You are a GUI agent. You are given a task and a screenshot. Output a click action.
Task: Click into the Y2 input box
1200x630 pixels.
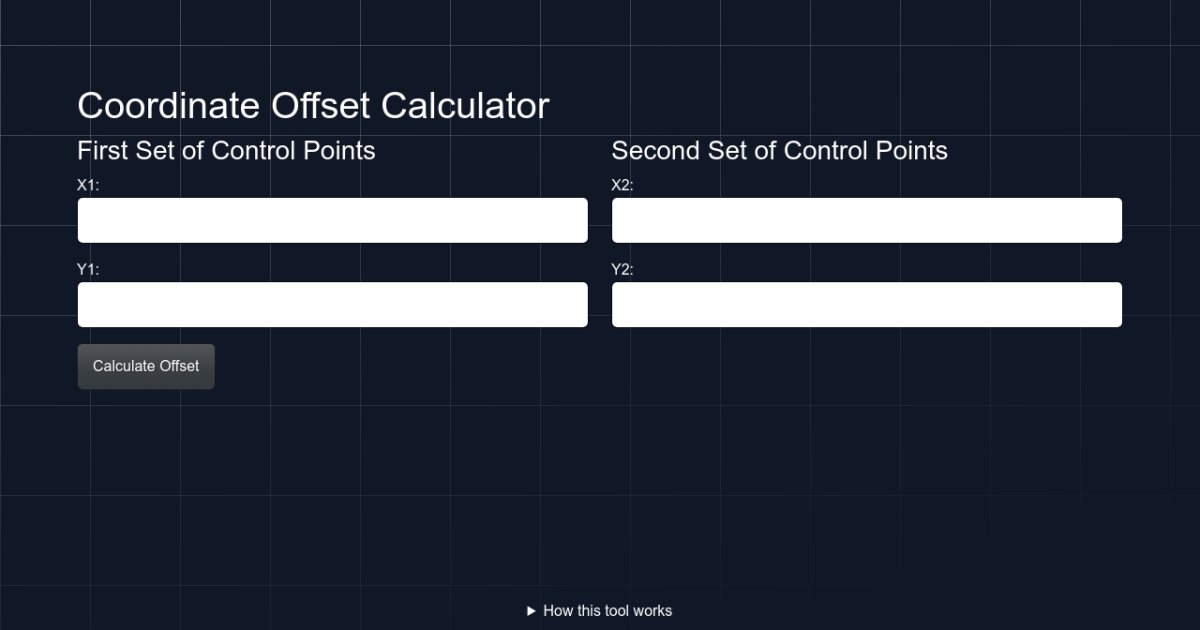coord(866,304)
